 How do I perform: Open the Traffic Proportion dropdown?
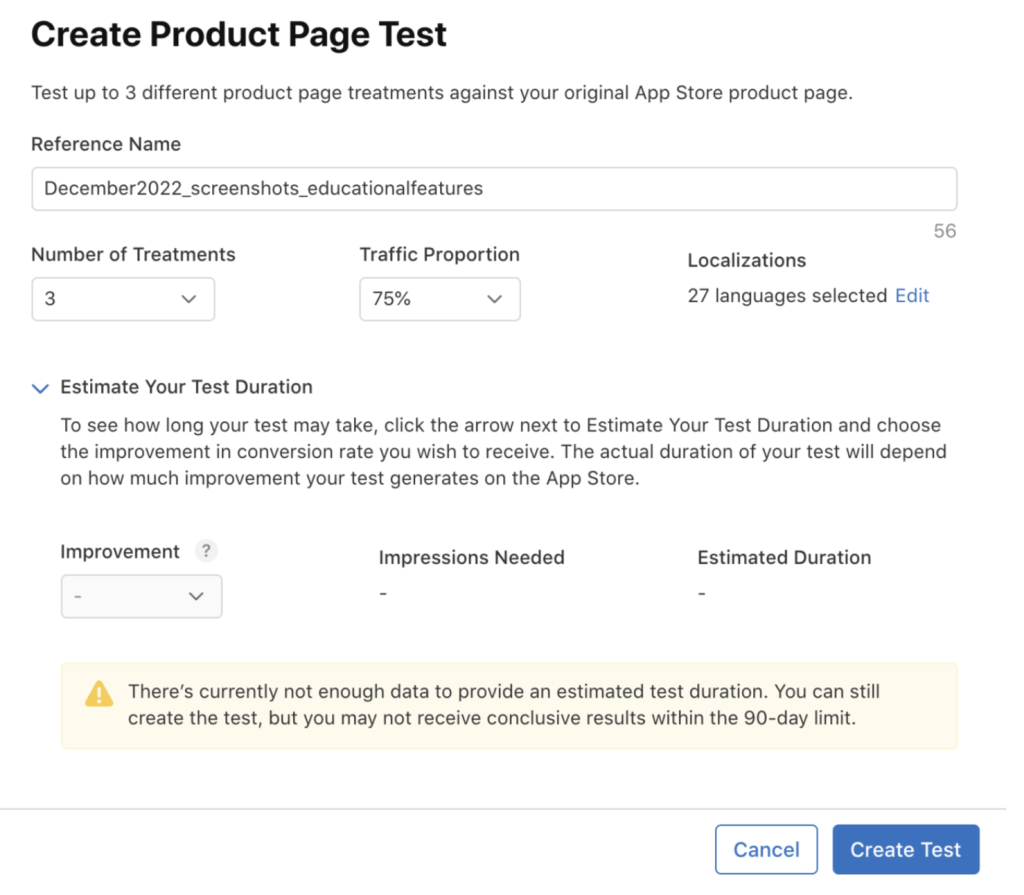440,299
